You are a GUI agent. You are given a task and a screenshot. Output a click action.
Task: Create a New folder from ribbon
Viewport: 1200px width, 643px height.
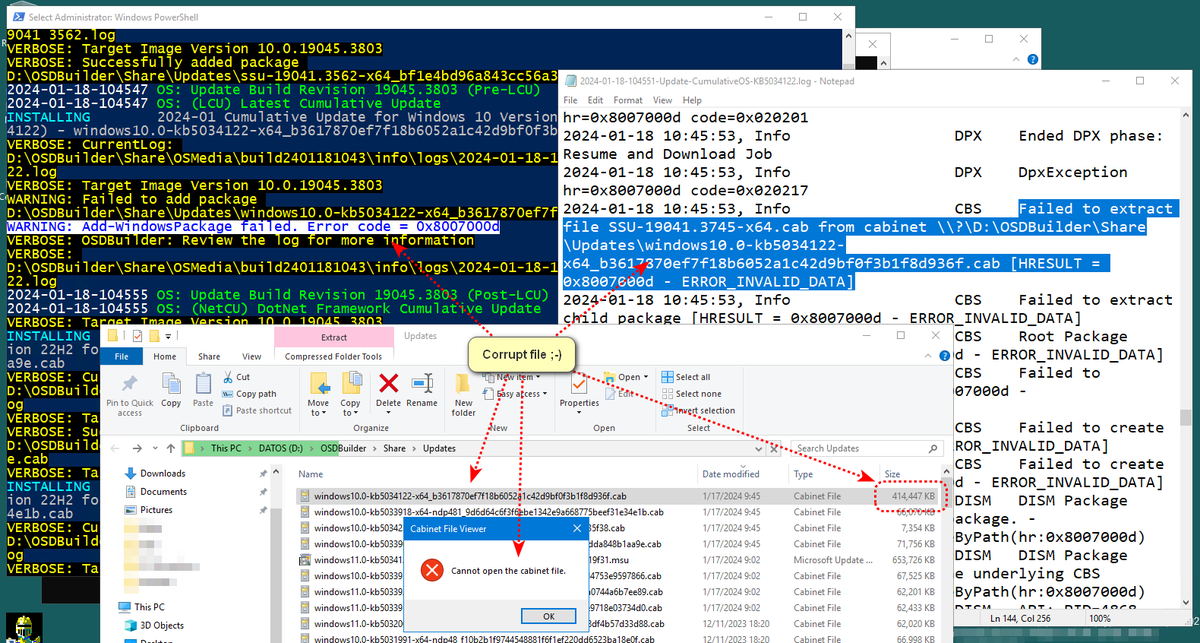[x=464, y=392]
